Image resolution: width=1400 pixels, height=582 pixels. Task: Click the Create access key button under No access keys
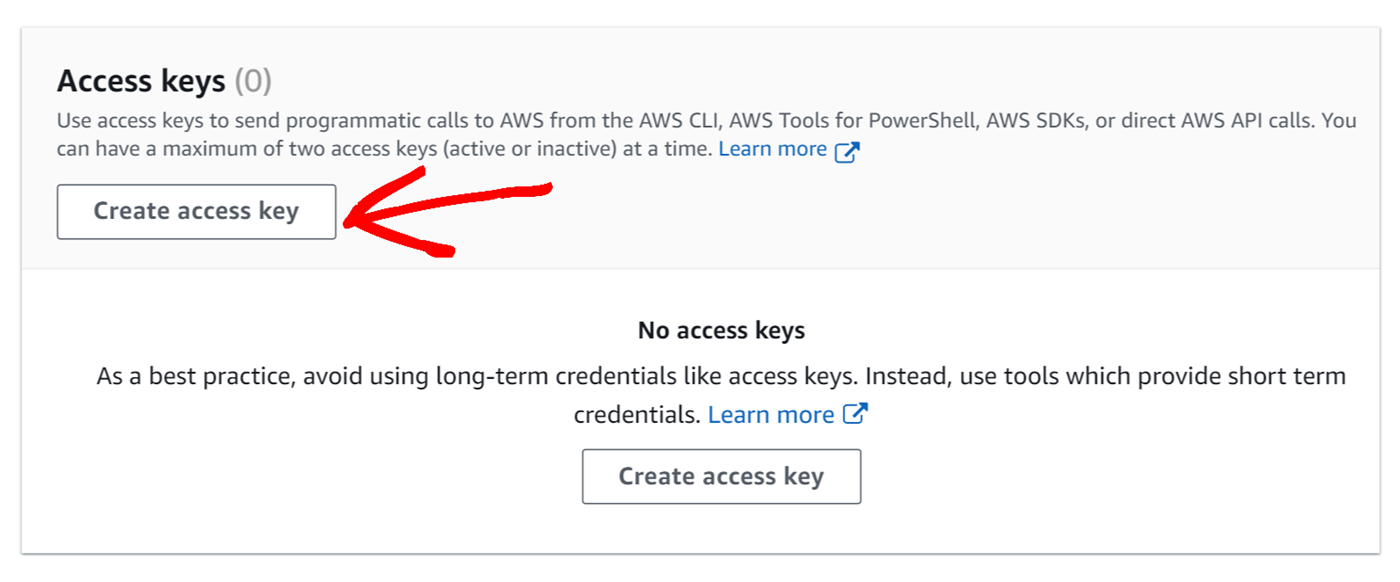(721, 476)
